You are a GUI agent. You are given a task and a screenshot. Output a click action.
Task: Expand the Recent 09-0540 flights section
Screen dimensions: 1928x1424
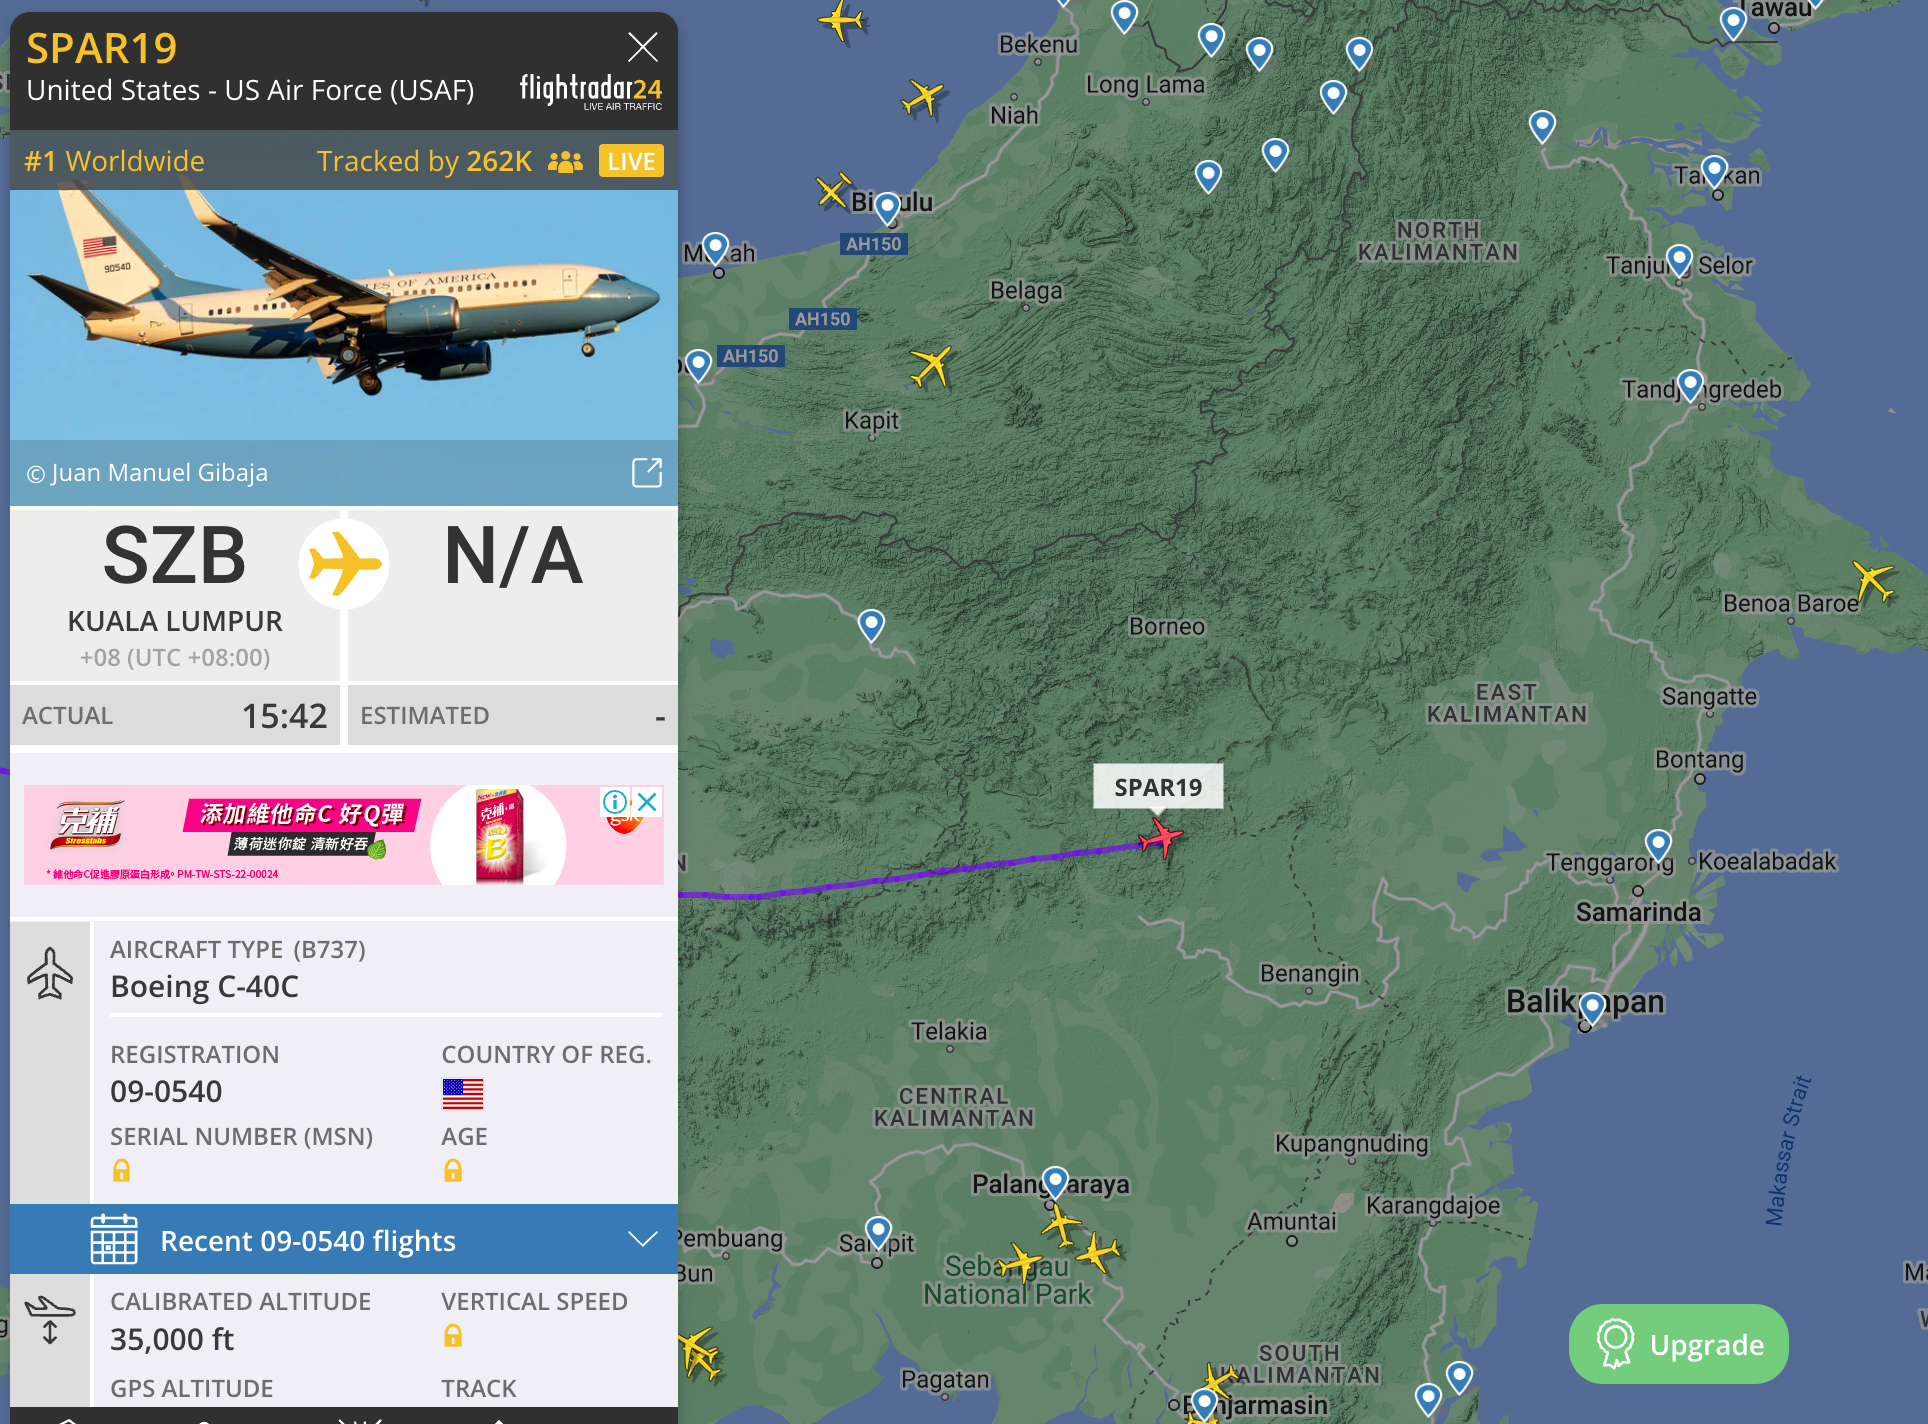coord(344,1240)
